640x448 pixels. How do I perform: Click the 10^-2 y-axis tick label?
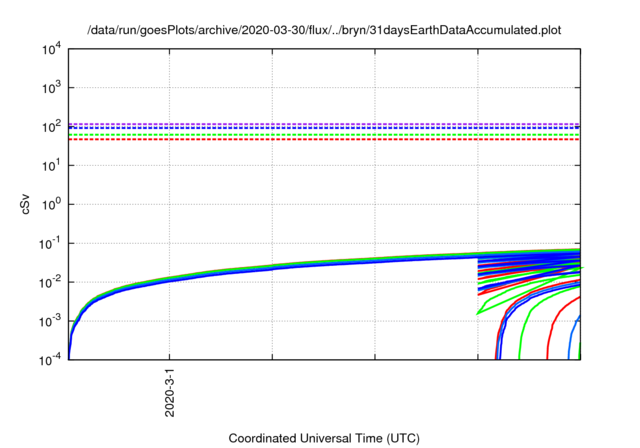(x=51, y=282)
